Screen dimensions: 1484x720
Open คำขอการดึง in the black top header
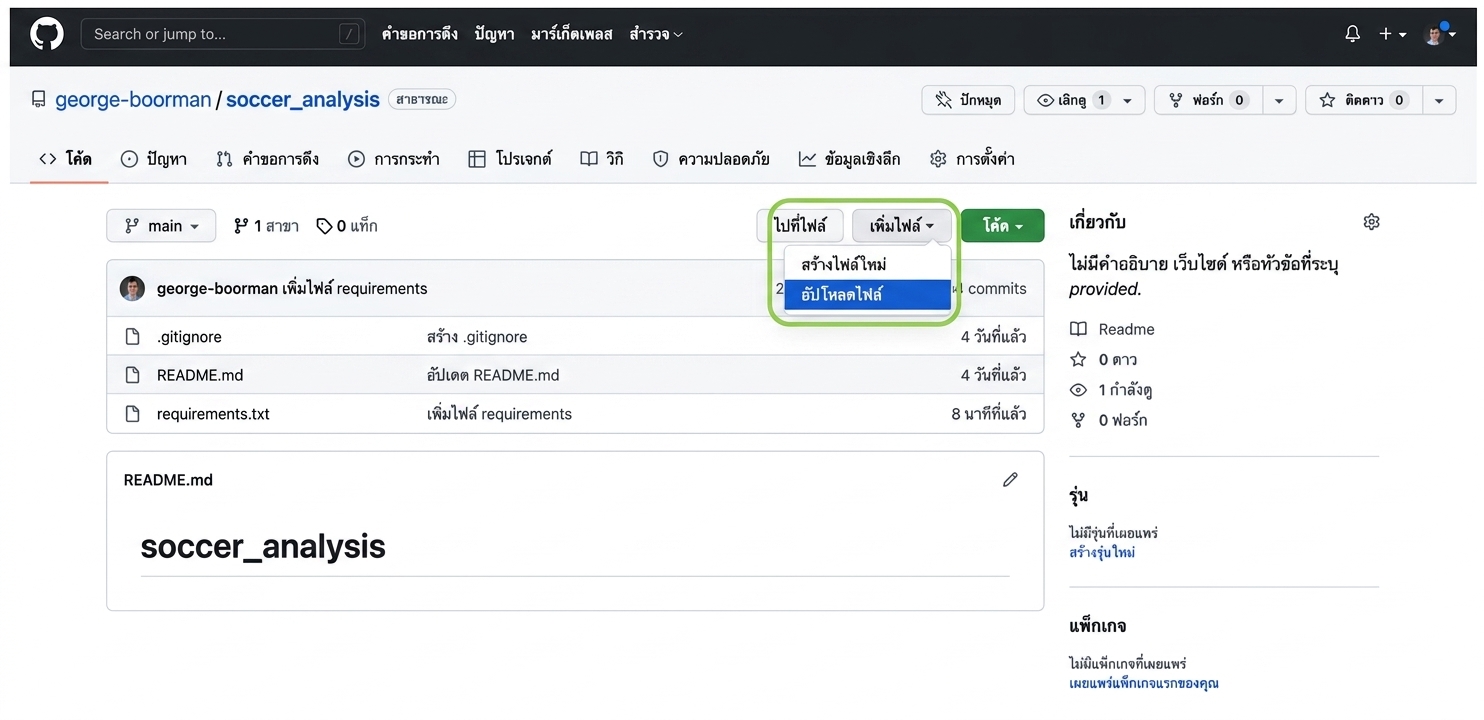coord(420,34)
